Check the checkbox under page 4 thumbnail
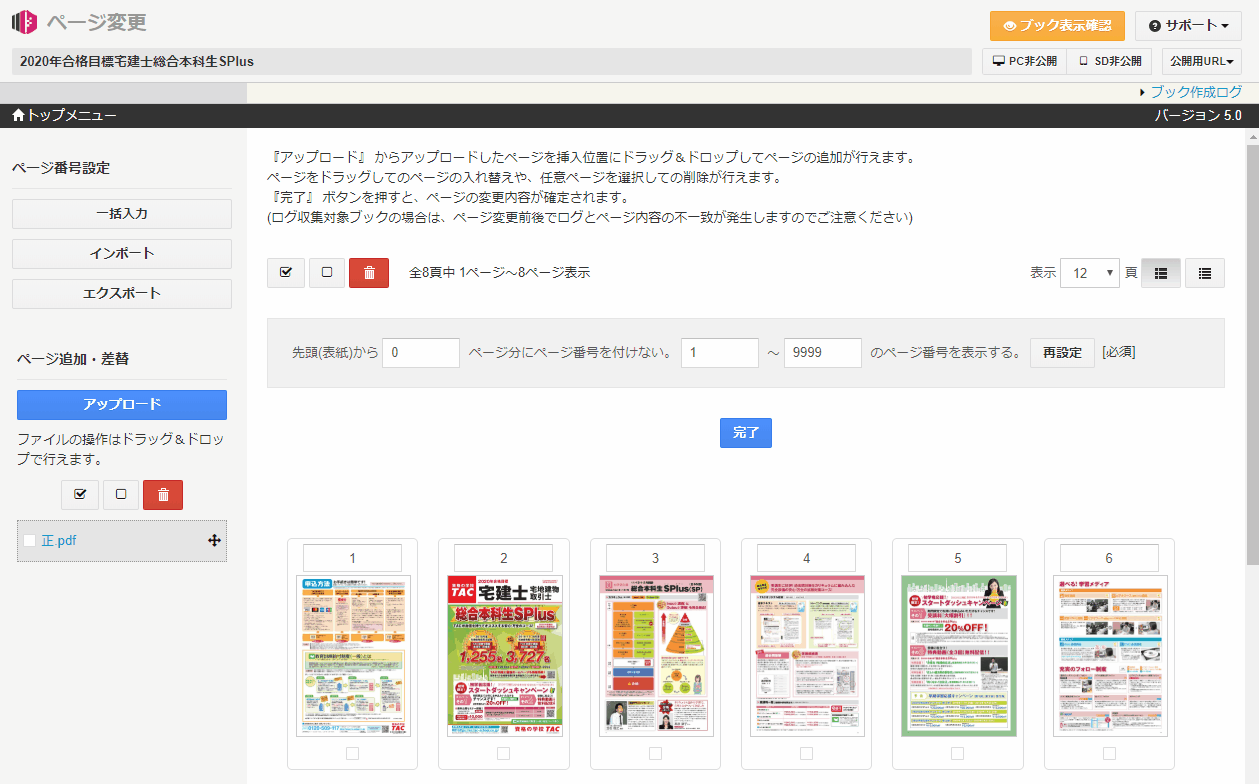The height and width of the screenshot is (784, 1259). [x=806, y=753]
